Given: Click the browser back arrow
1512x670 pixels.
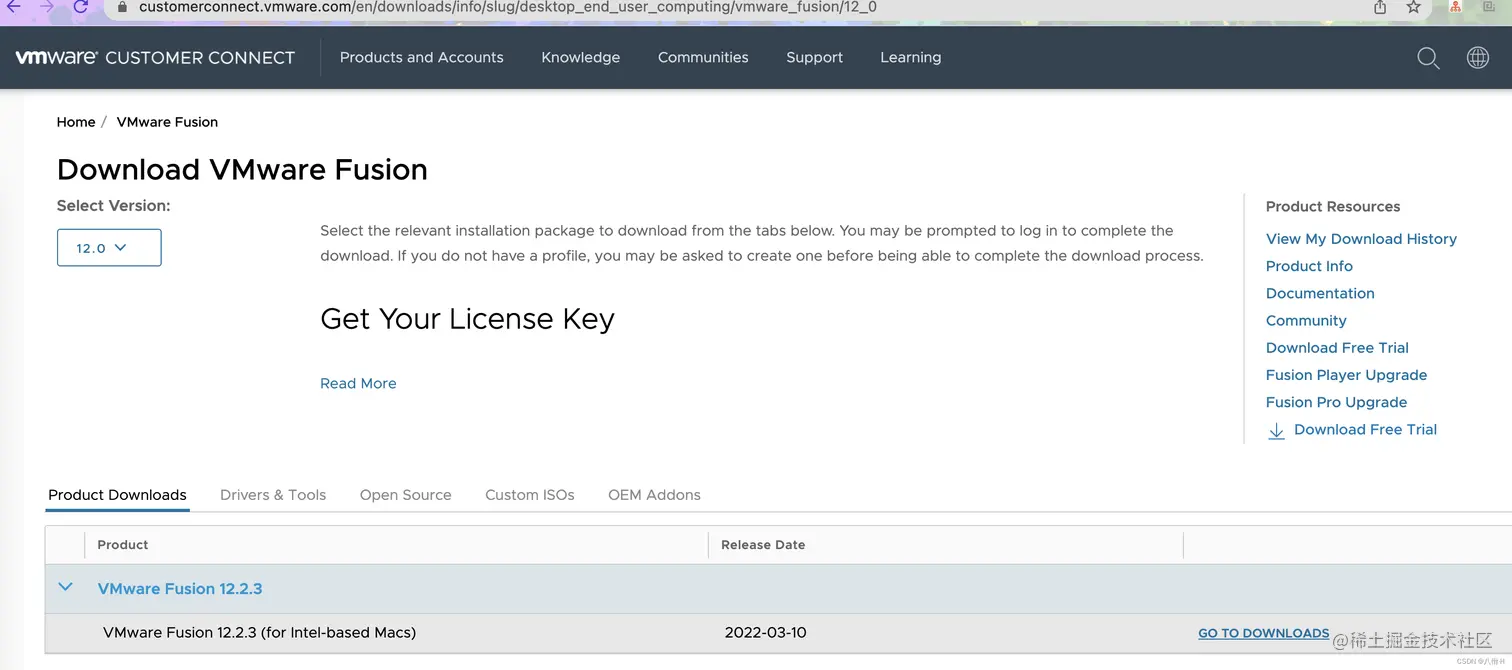Looking at the screenshot, I should tap(13, 7).
